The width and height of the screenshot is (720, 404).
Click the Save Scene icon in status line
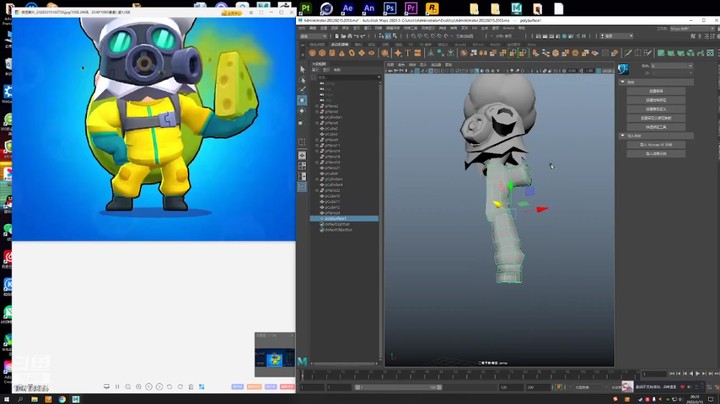point(349,36)
